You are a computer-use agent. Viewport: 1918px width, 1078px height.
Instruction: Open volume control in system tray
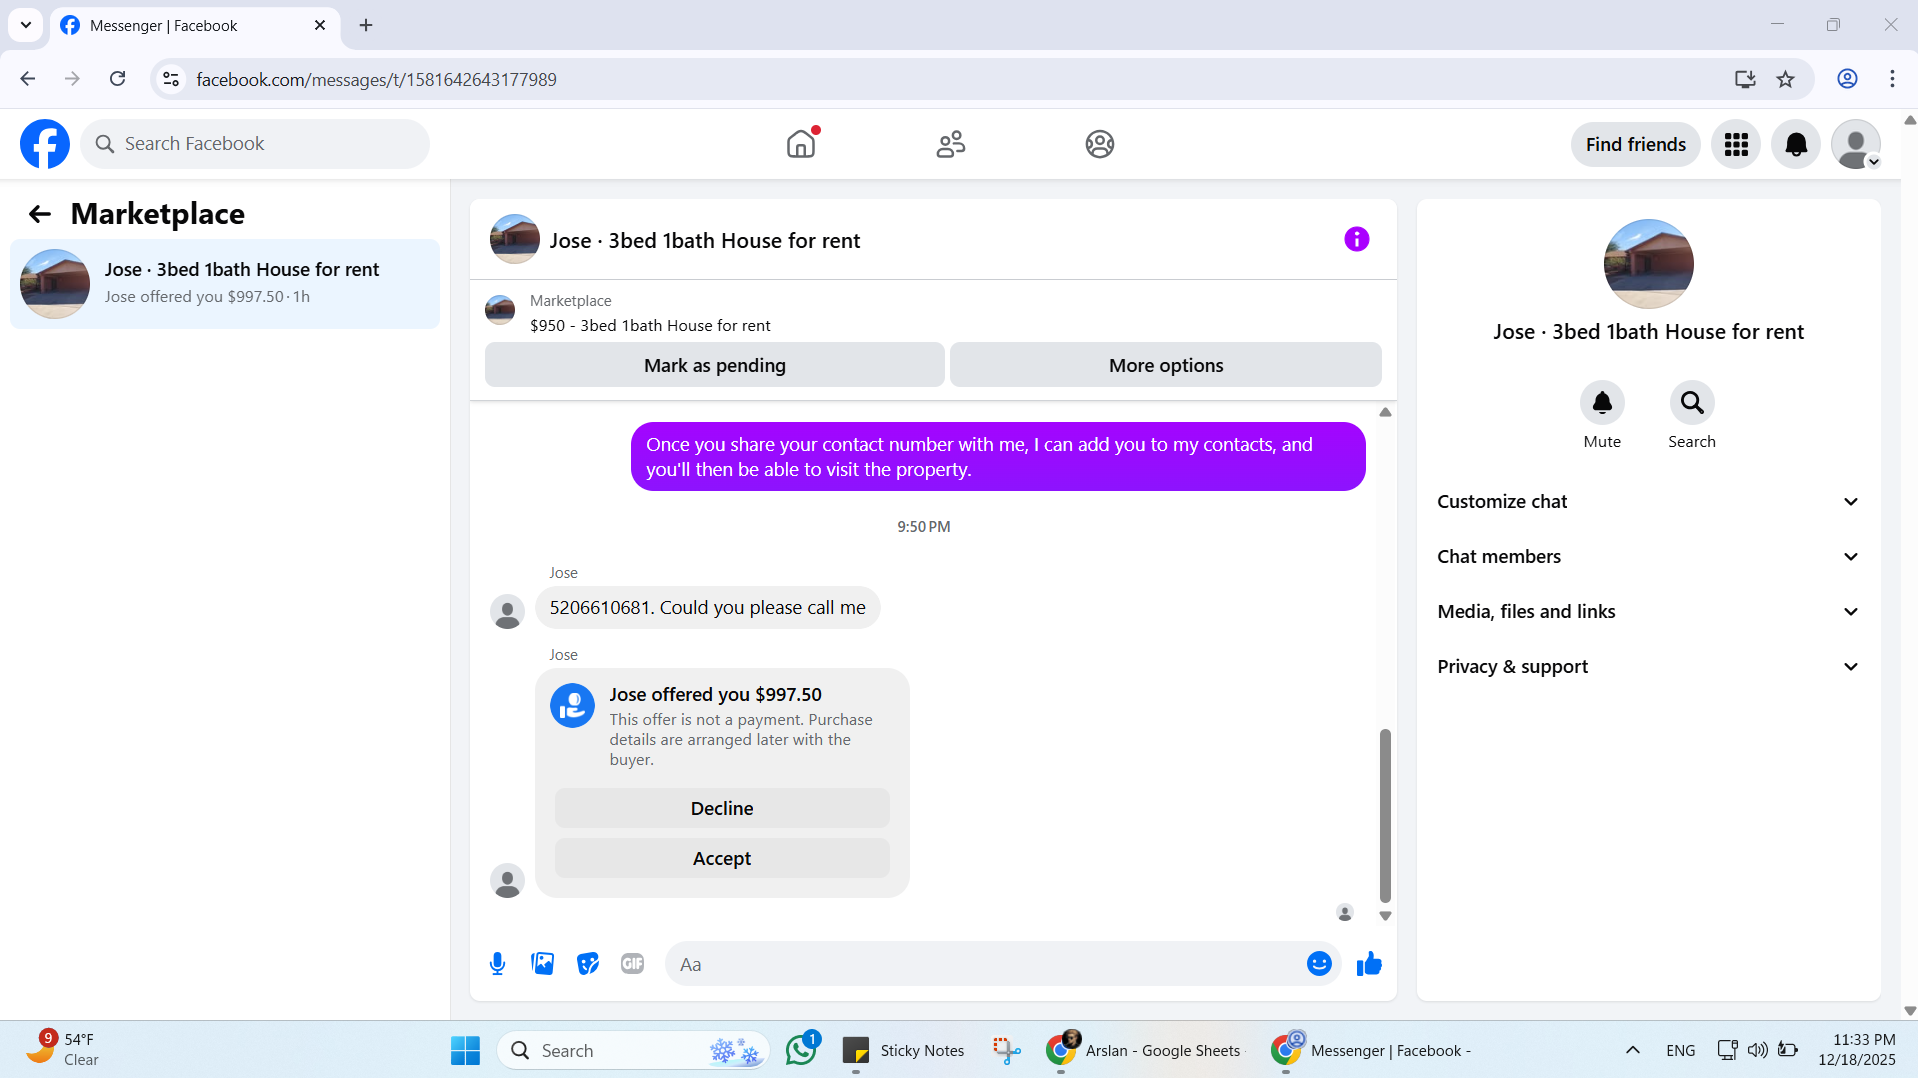coord(1757,1050)
